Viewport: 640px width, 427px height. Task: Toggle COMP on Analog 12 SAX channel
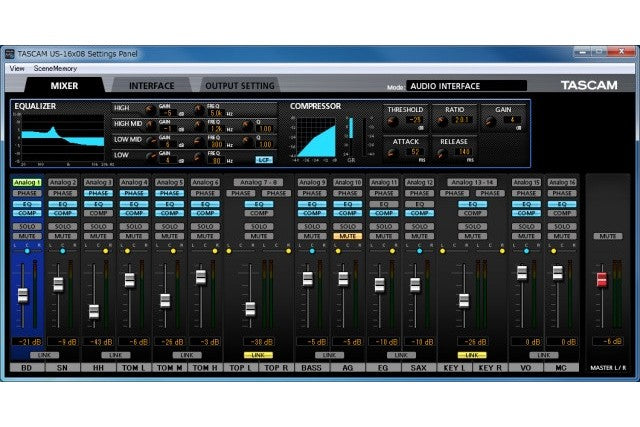[419, 213]
